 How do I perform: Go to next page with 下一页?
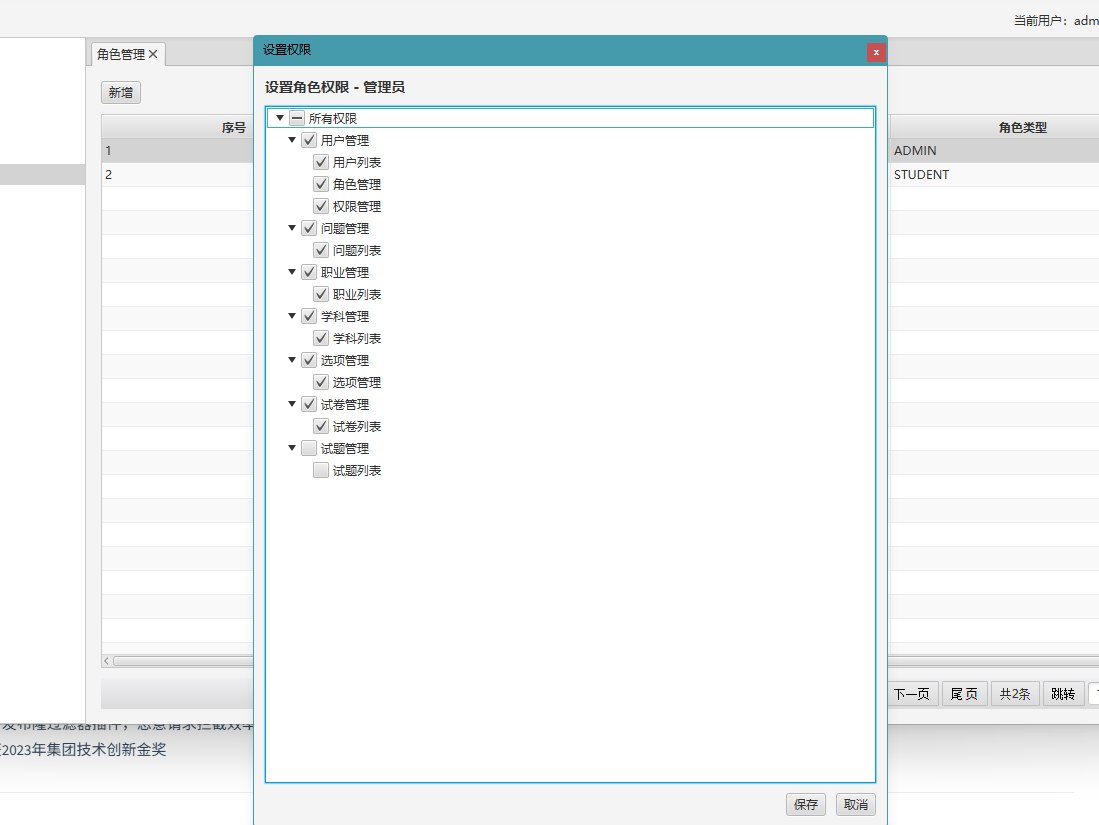pyautogui.click(x=911, y=694)
